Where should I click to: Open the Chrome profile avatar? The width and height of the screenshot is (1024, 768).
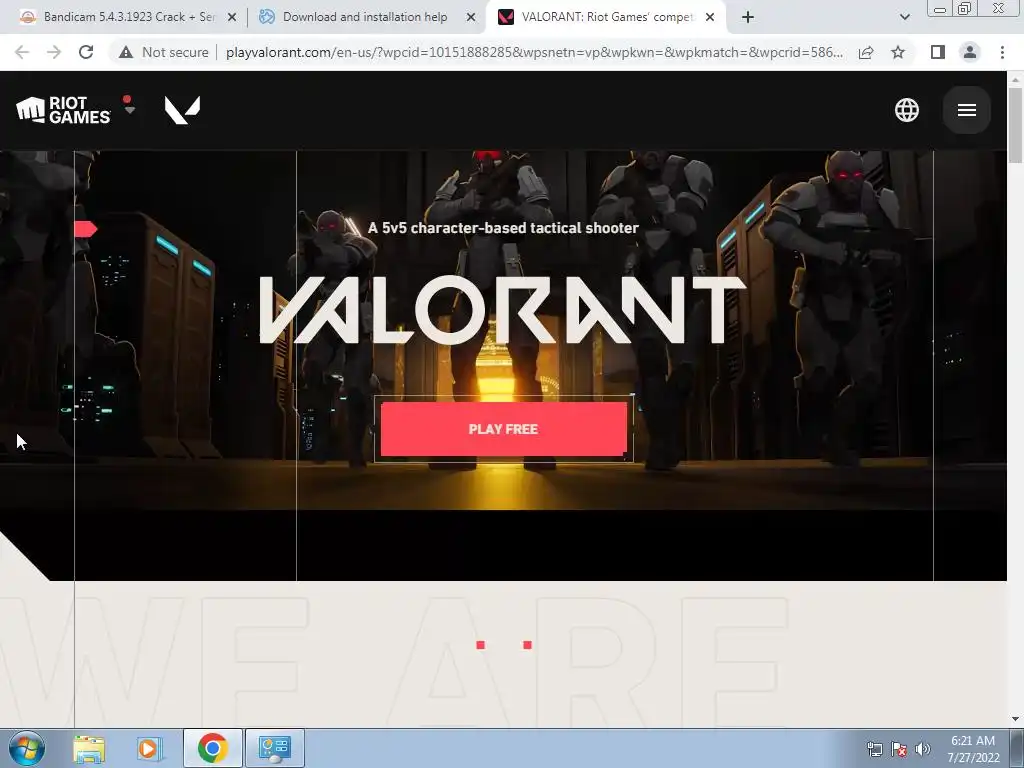pyautogui.click(x=970, y=52)
